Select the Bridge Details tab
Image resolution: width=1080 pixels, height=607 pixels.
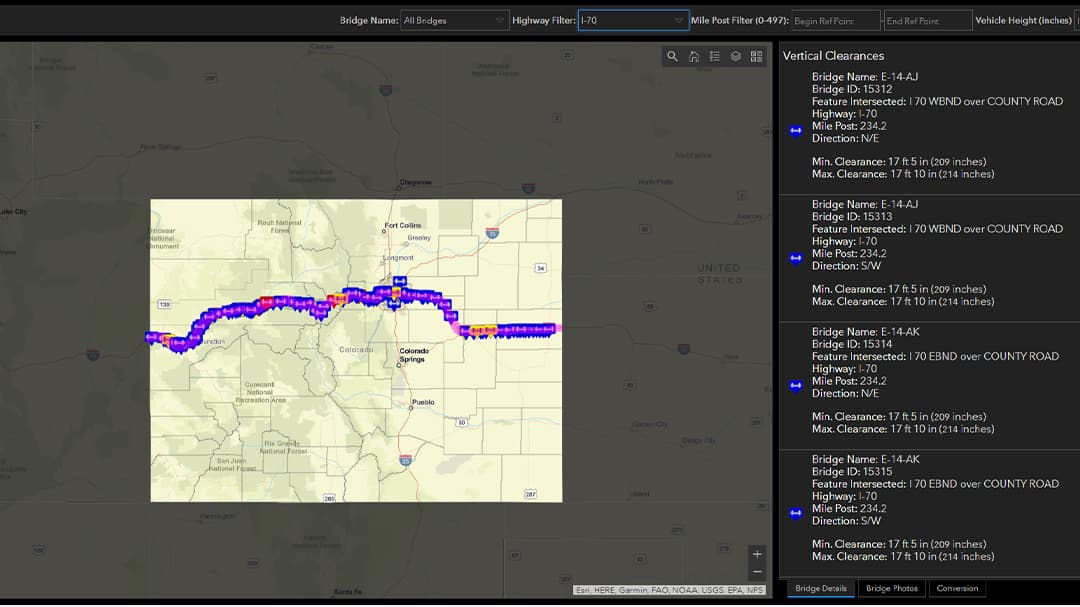820,588
